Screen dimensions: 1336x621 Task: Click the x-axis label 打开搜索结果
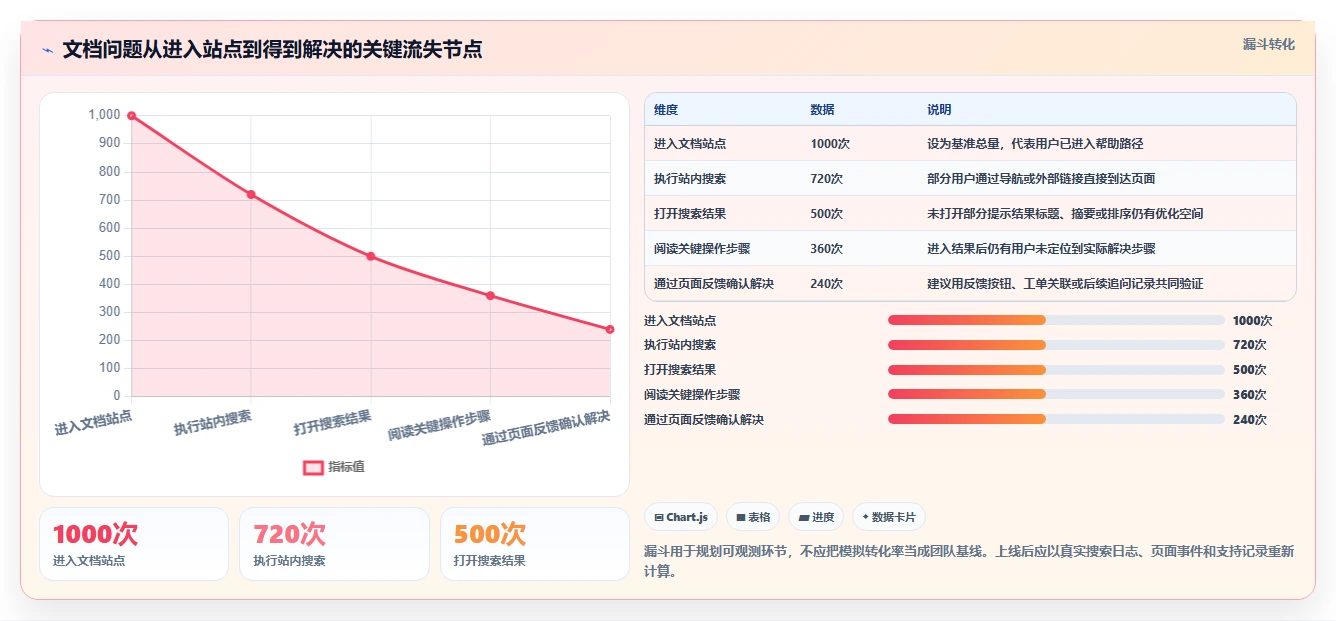(x=333, y=422)
